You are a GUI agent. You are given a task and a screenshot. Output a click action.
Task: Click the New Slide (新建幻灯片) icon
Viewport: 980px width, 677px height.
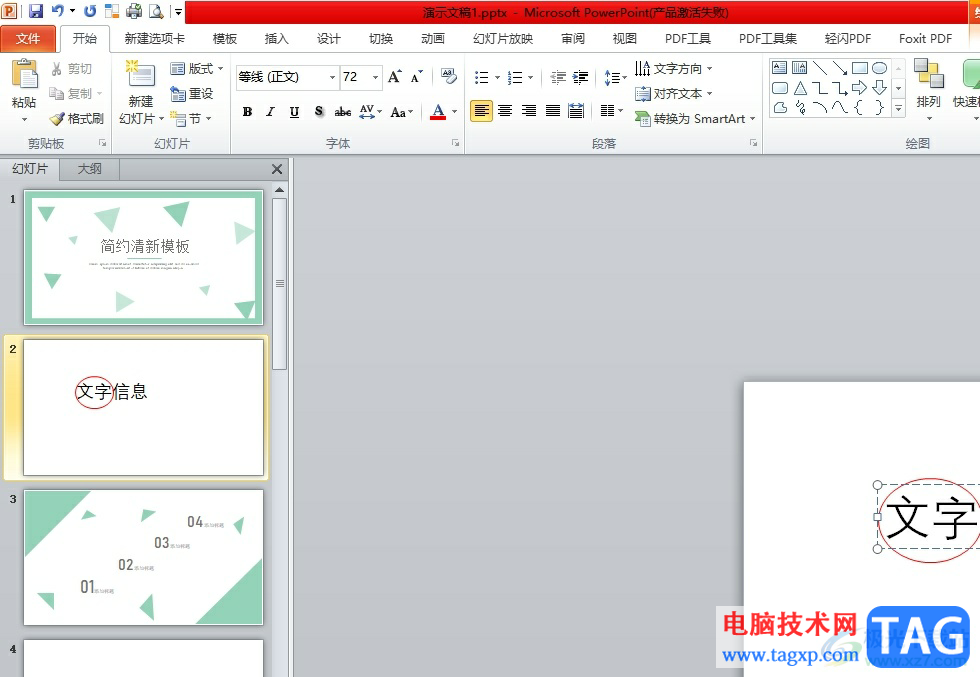point(141,76)
